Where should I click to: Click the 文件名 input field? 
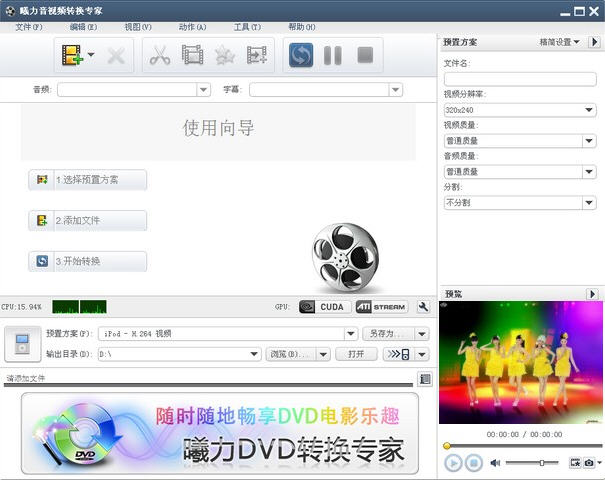coord(520,79)
